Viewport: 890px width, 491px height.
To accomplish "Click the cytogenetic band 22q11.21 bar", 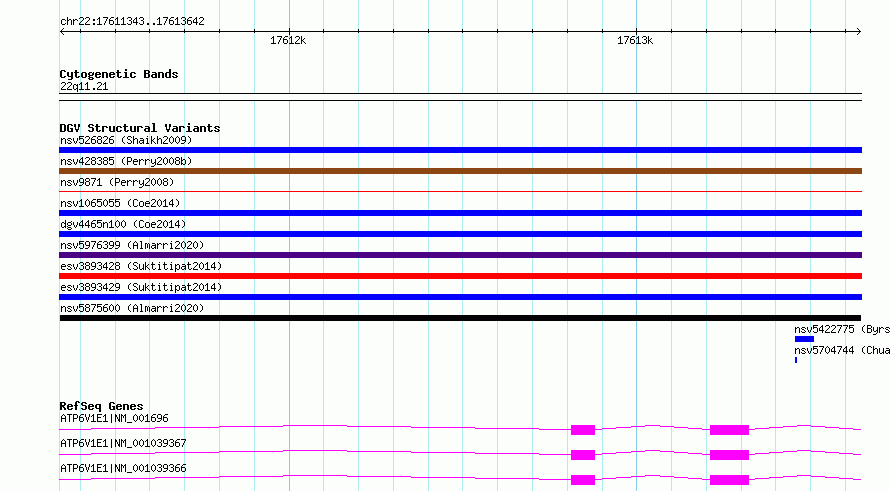I will (x=460, y=97).
